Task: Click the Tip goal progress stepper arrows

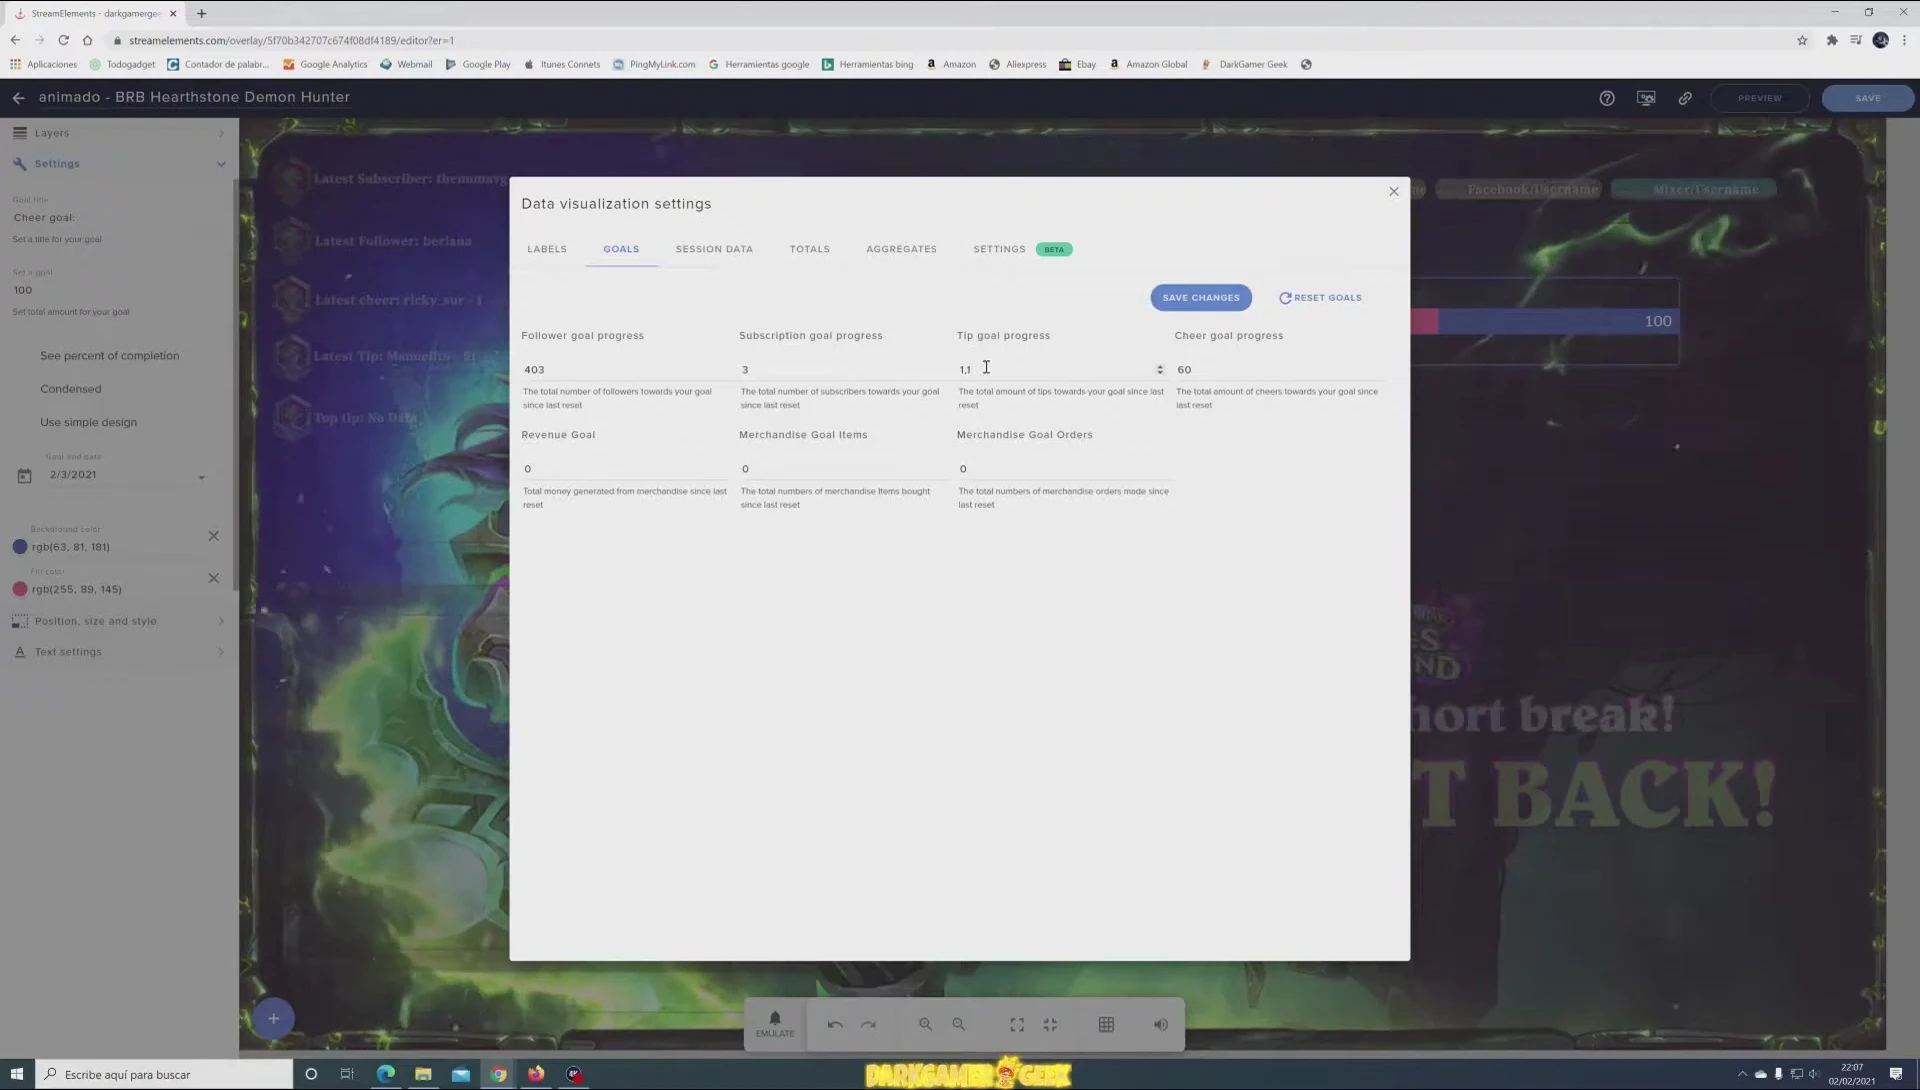Action: (x=1160, y=370)
